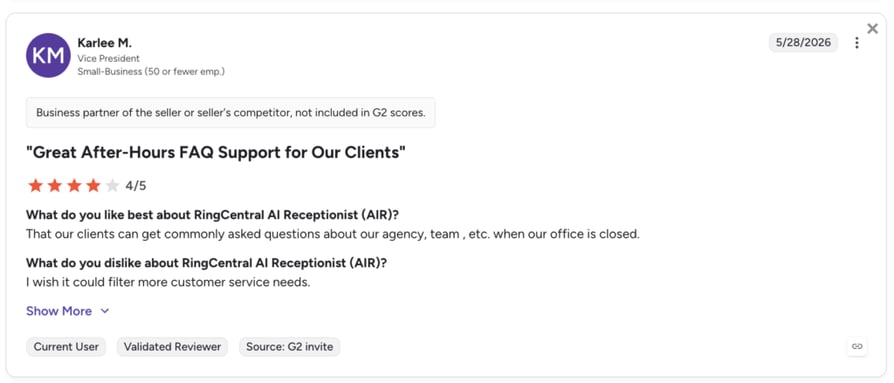894x383 pixels.
Task: Open reviewer name Karlee M.
Action: point(104,43)
